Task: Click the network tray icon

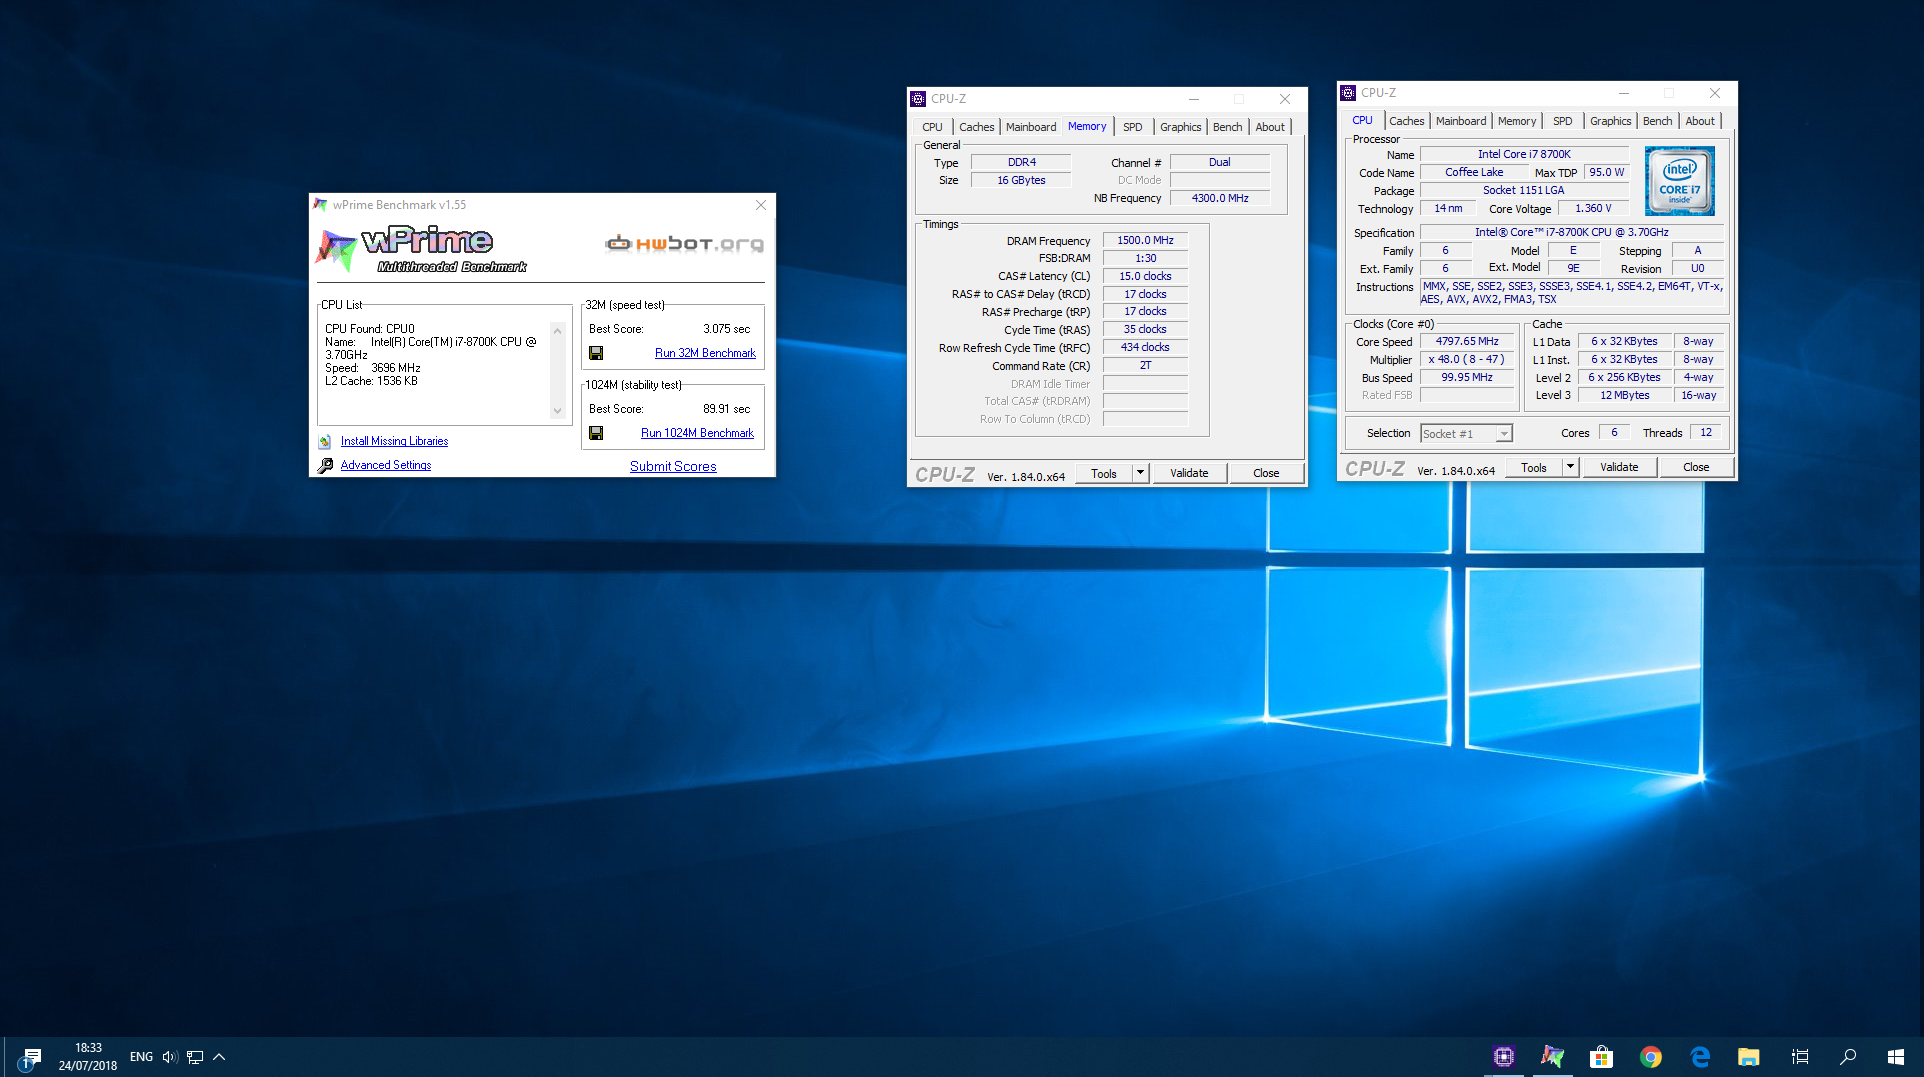Action: (195, 1057)
